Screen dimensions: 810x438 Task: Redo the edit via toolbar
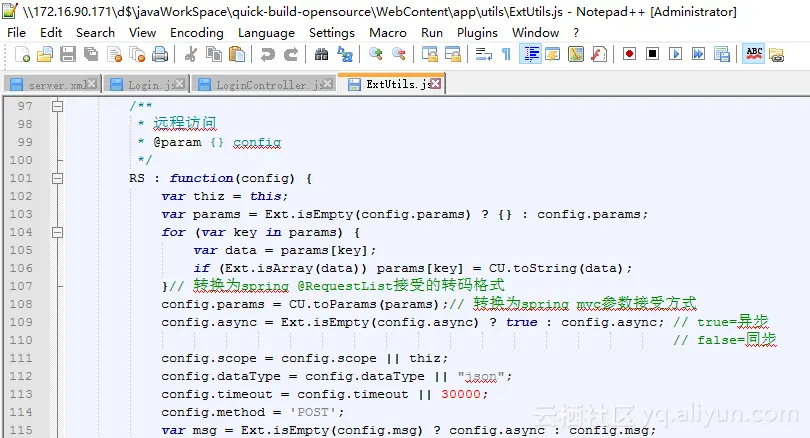pos(291,54)
